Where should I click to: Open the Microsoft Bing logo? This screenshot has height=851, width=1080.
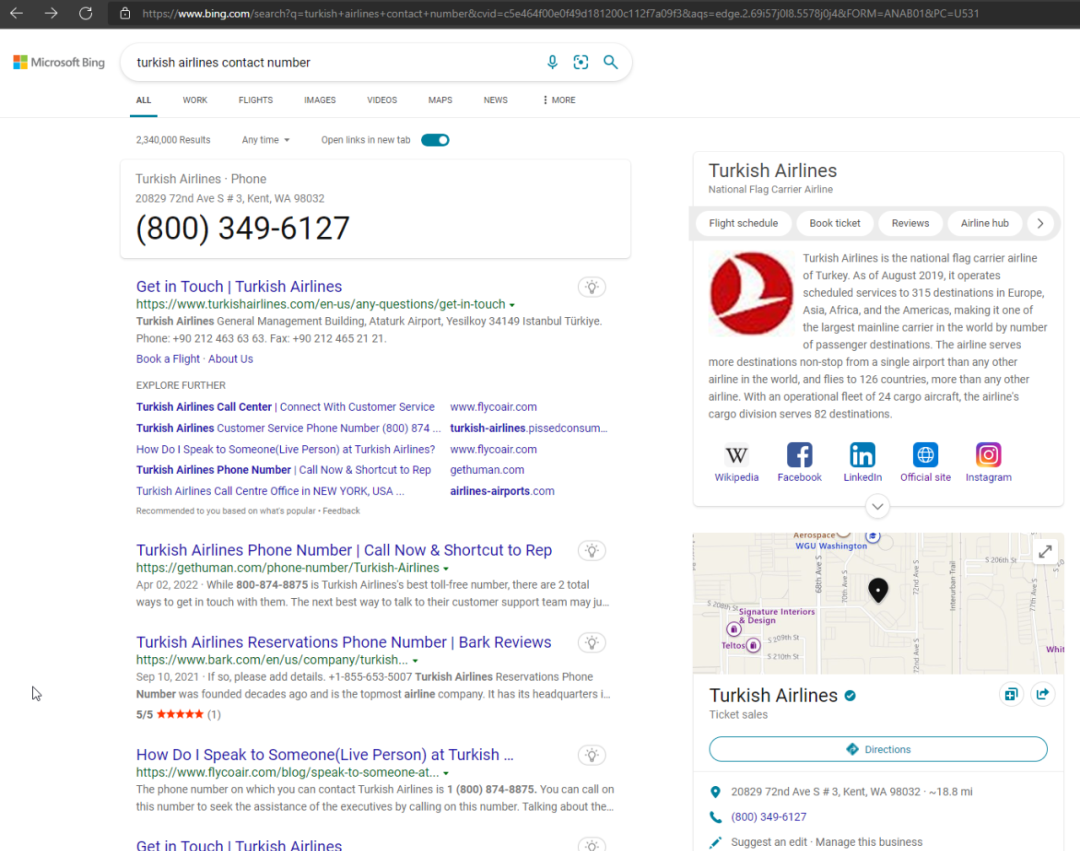pyautogui.click(x=59, y=63)
